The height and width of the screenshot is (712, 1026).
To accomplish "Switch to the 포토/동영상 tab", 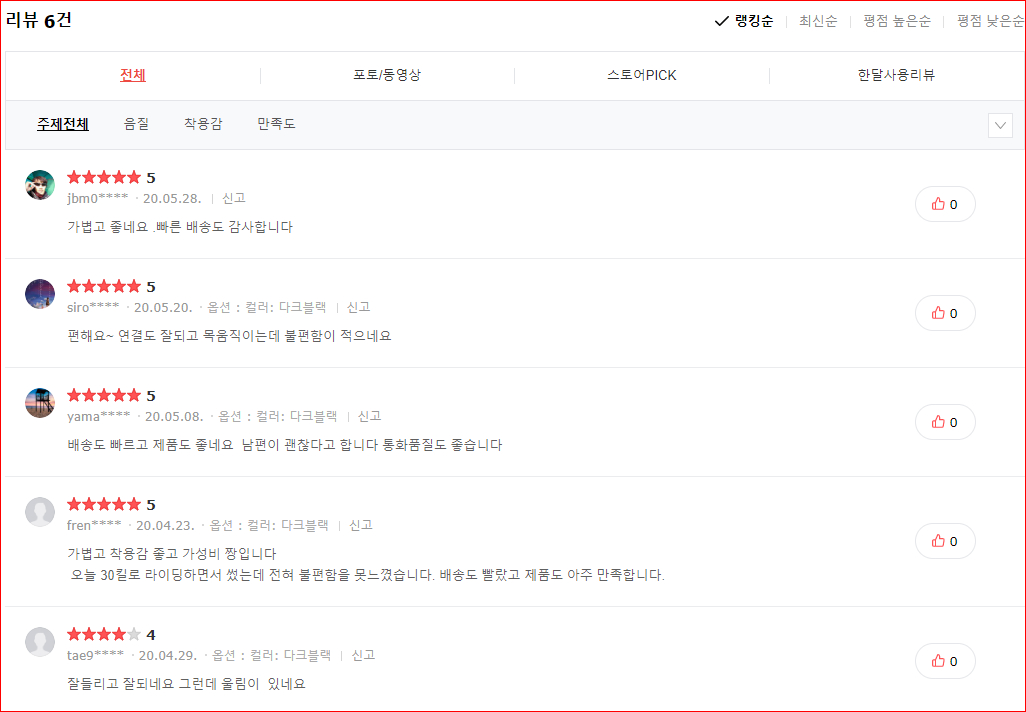I will coord(385,74).
